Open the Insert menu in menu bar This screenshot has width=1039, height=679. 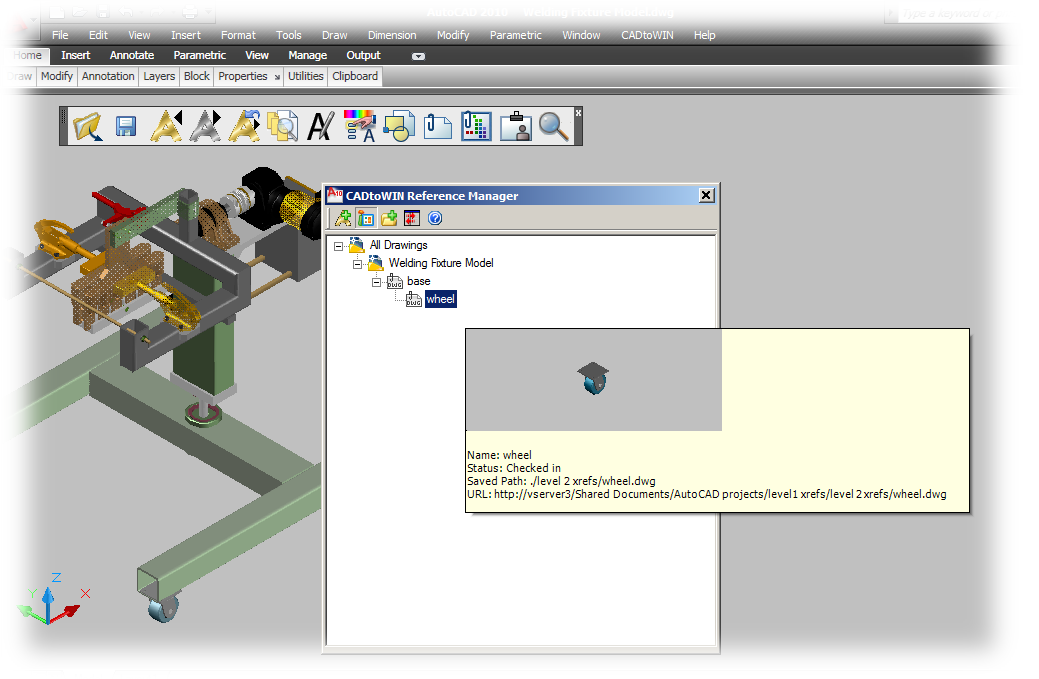[x=186, y=35]
